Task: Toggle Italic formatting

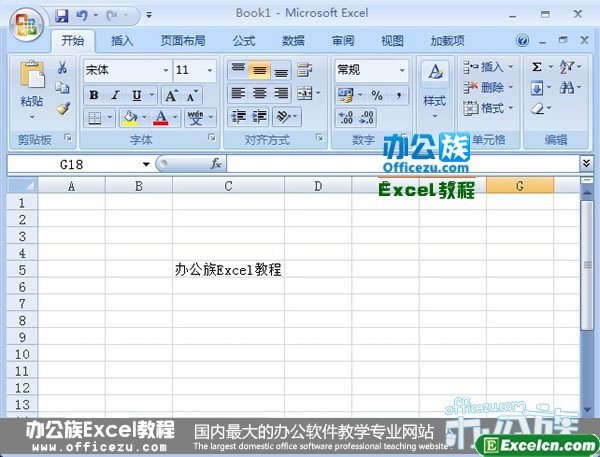Action: 115,96
